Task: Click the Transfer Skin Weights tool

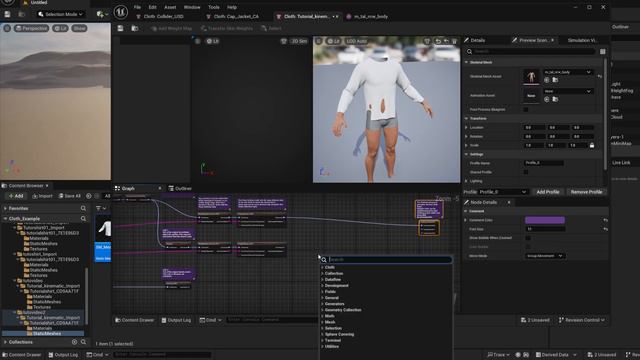Action: pyautogui.click(x=227, y=29)
